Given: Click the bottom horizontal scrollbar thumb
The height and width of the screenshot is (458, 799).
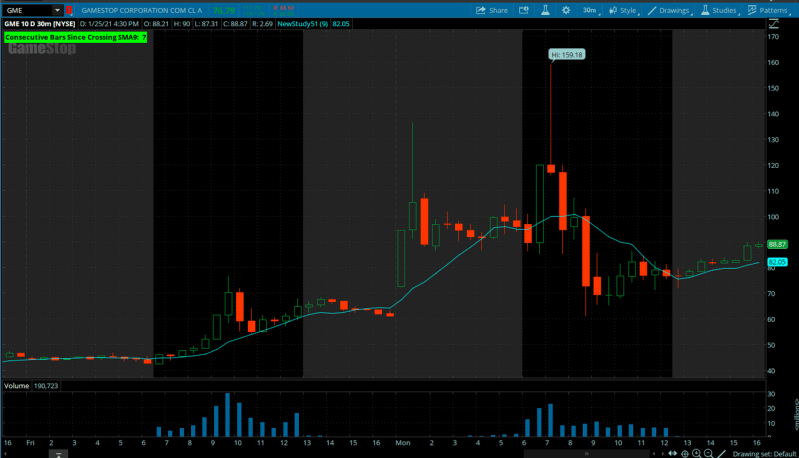Looking at the screenshot, I should [587, 453].
